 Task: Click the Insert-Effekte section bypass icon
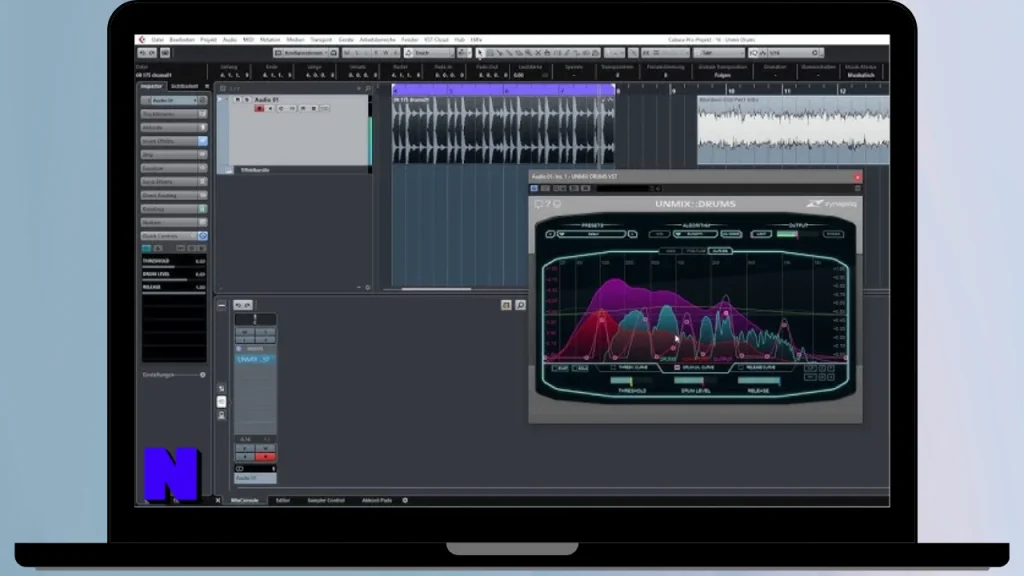(202, 141)
